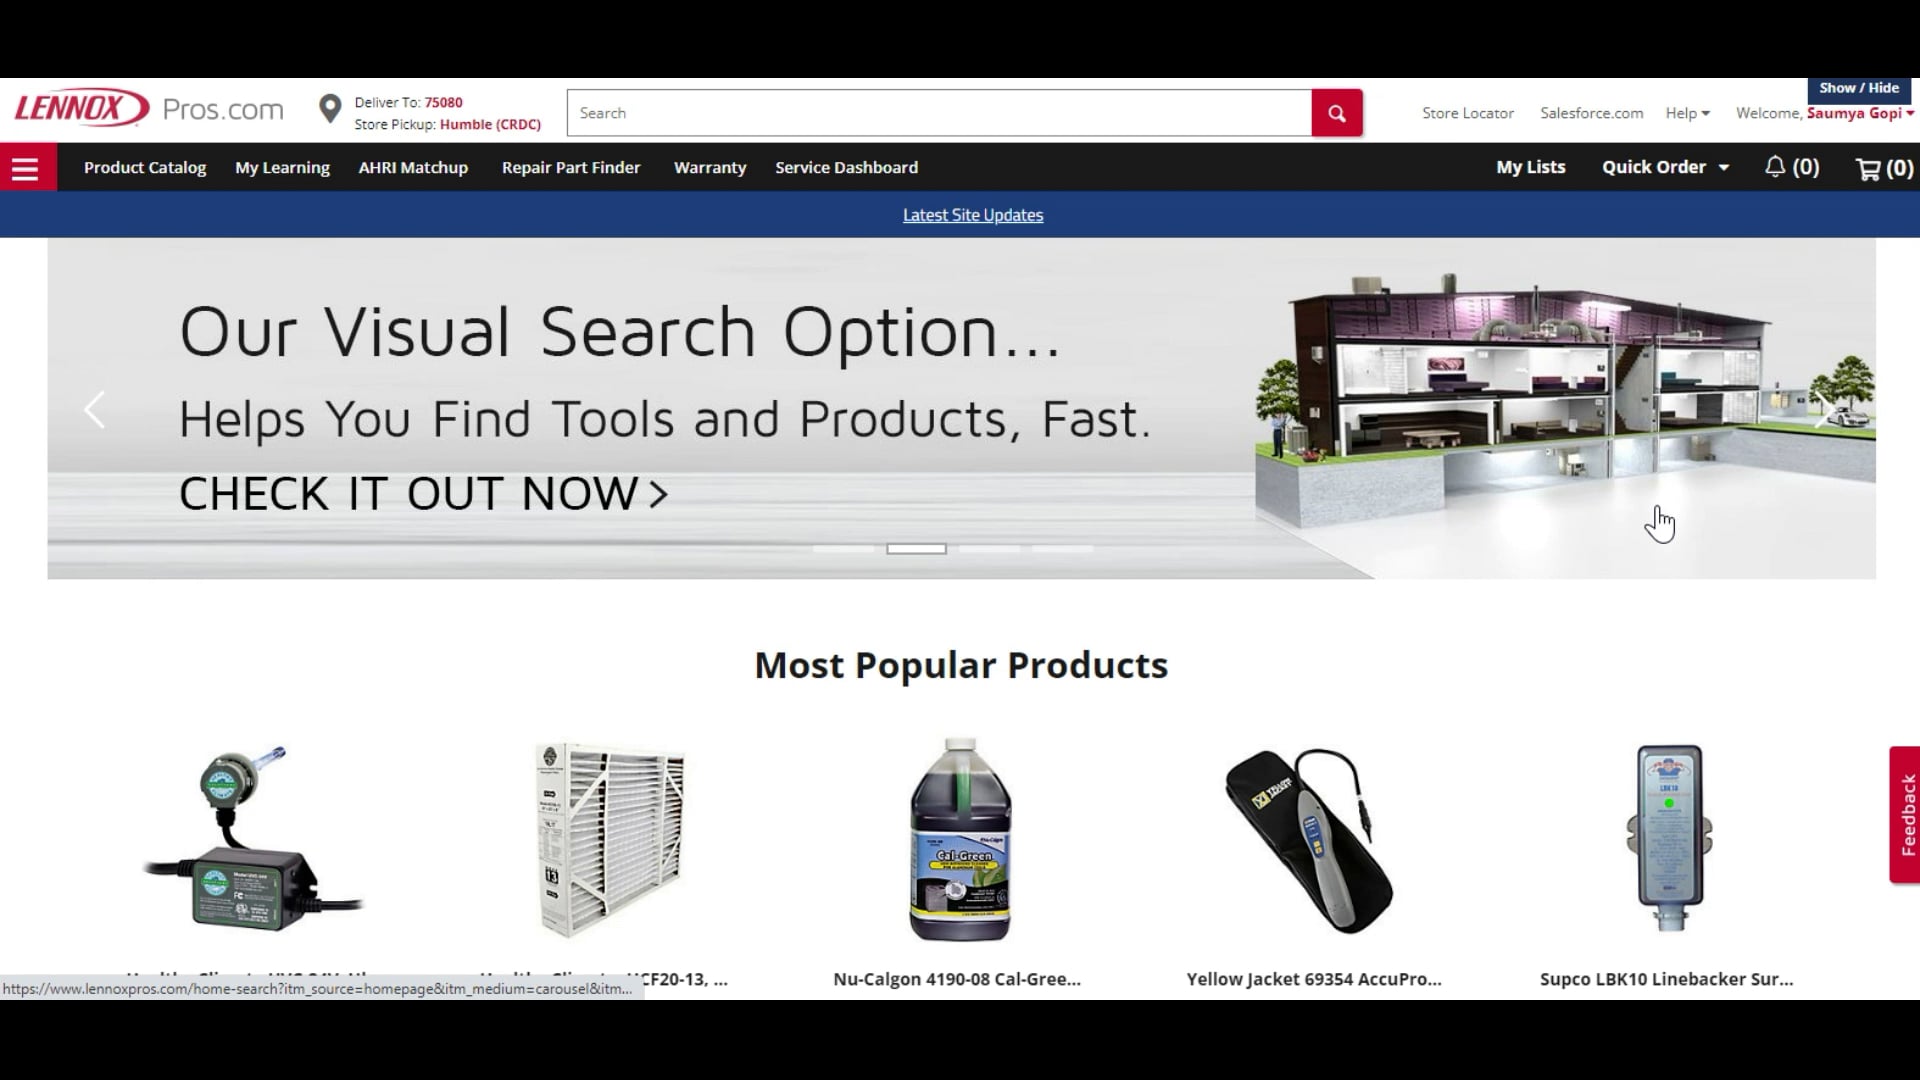The image size is (1920, 1080).
Task: Click the Feedback tab icon
Action: point(1904,812)
